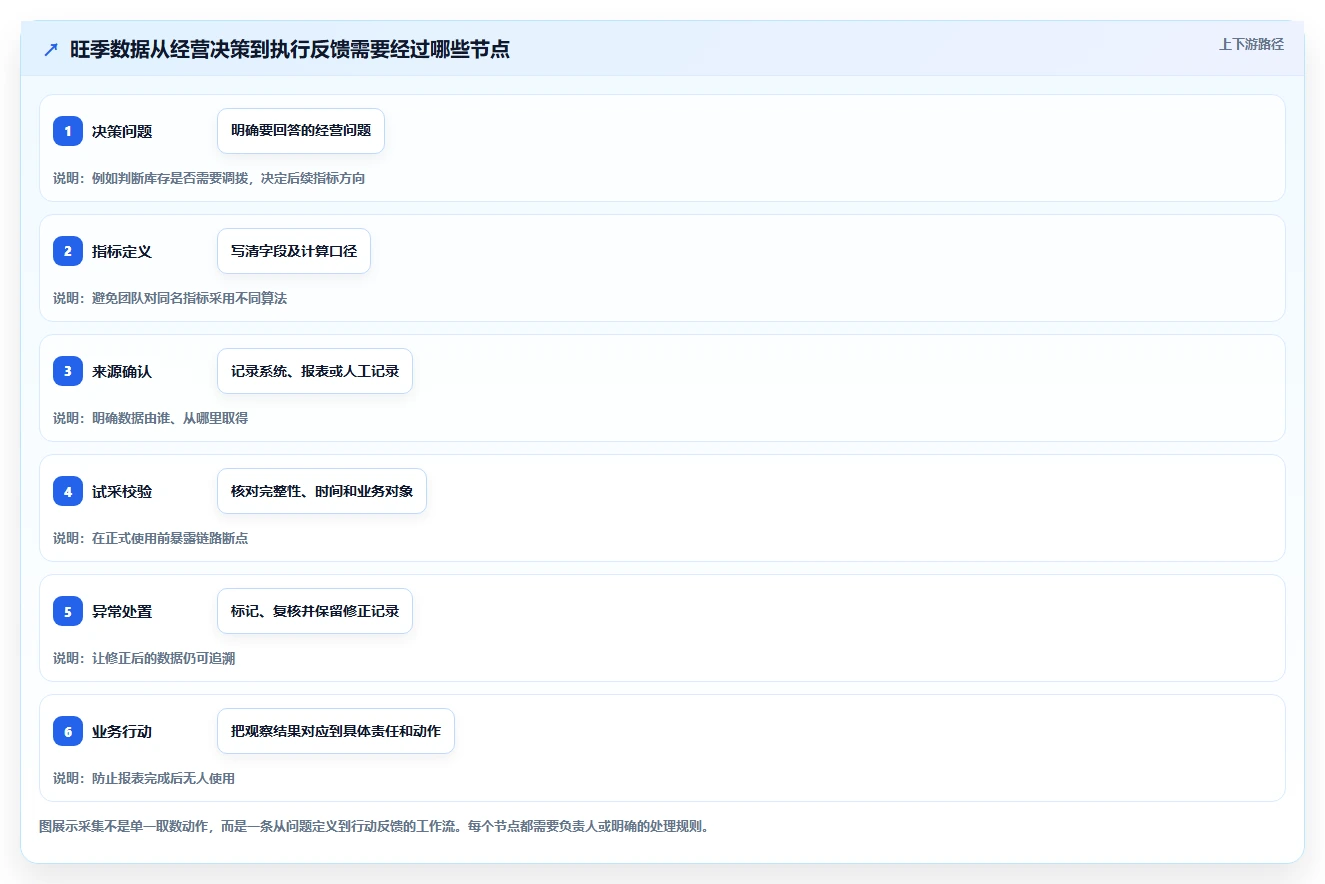The width and height of the screenshot is (1325, 884).
Task: Click the 指标定义 step label
Action: click(x=122, y=251)
